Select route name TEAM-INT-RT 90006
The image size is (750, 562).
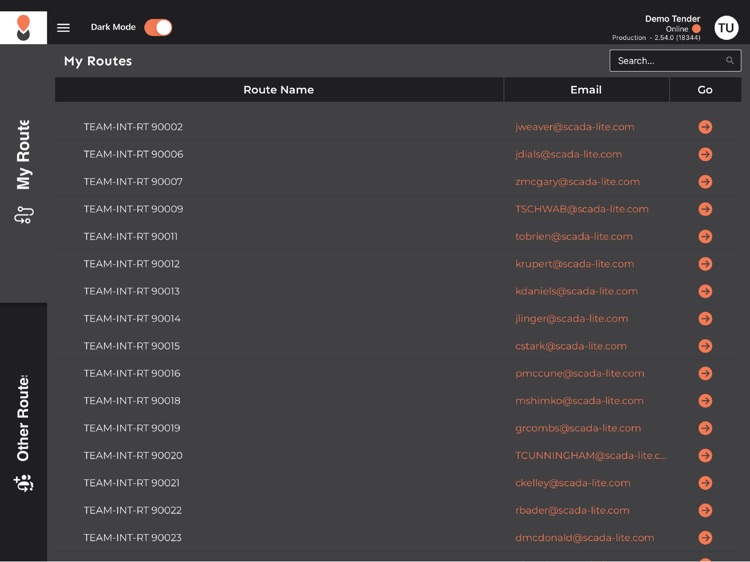[x=133, y=154]
